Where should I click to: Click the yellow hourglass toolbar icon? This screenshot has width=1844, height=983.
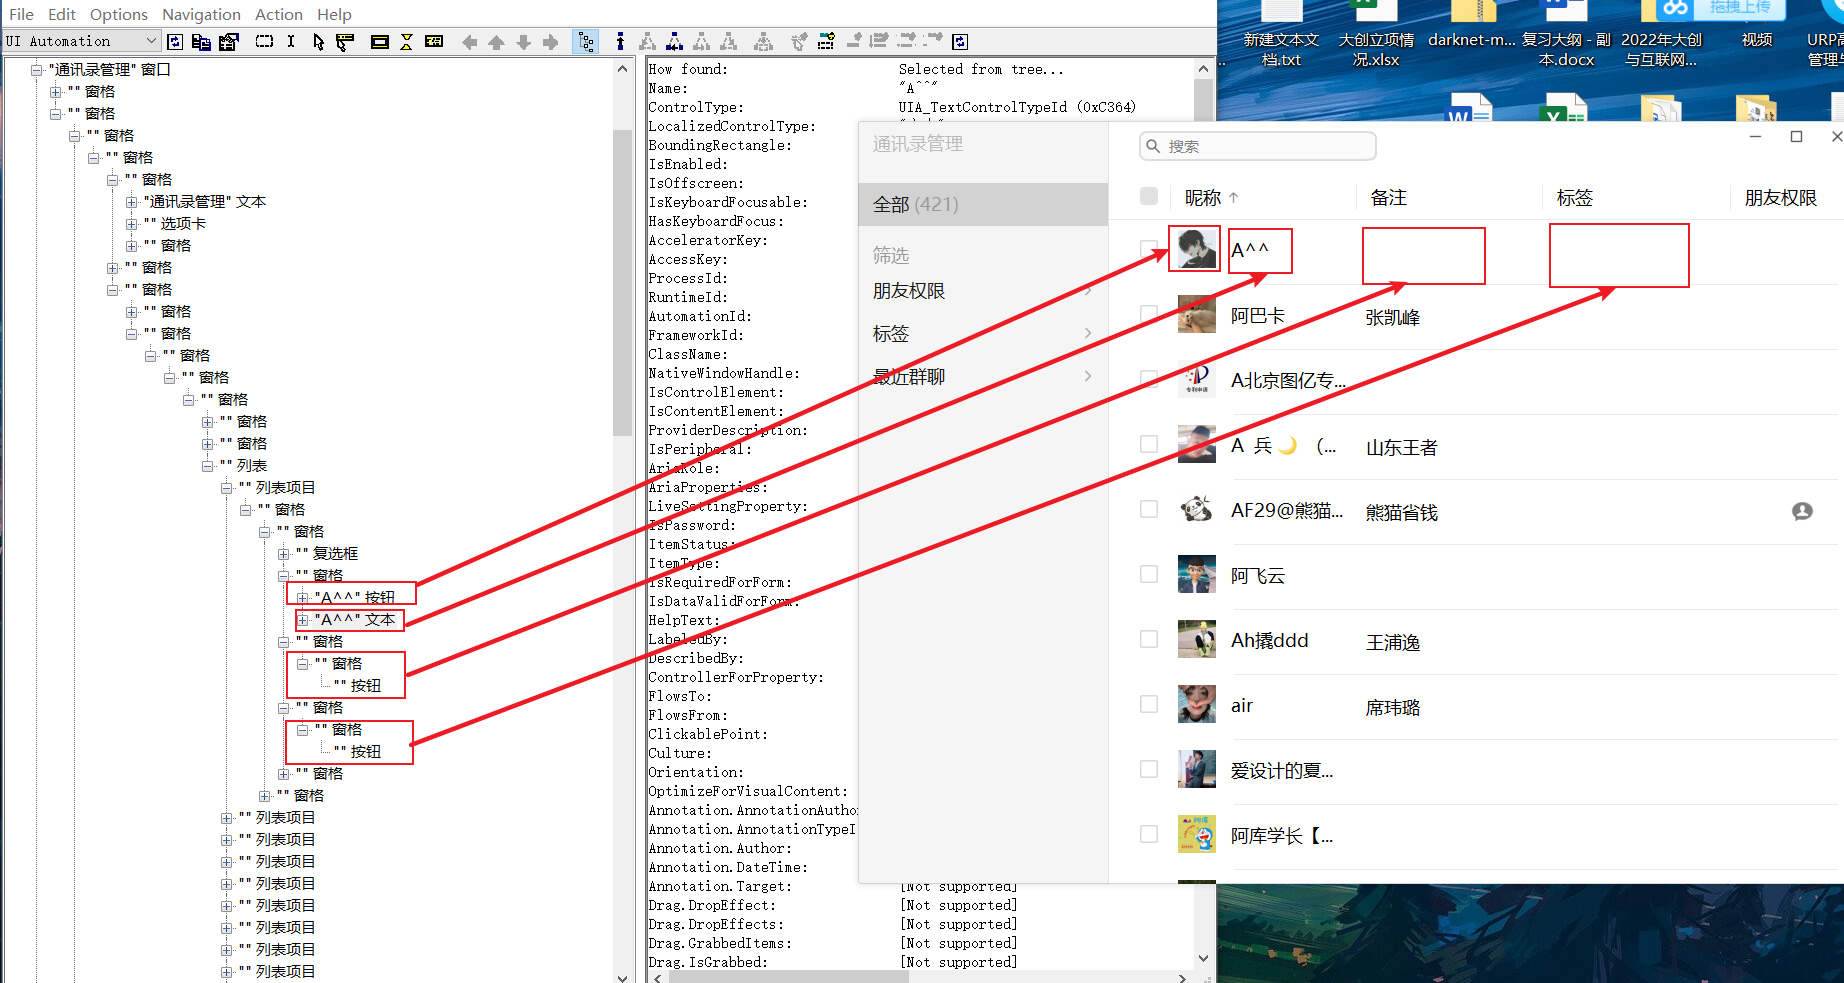pos(406,41)
